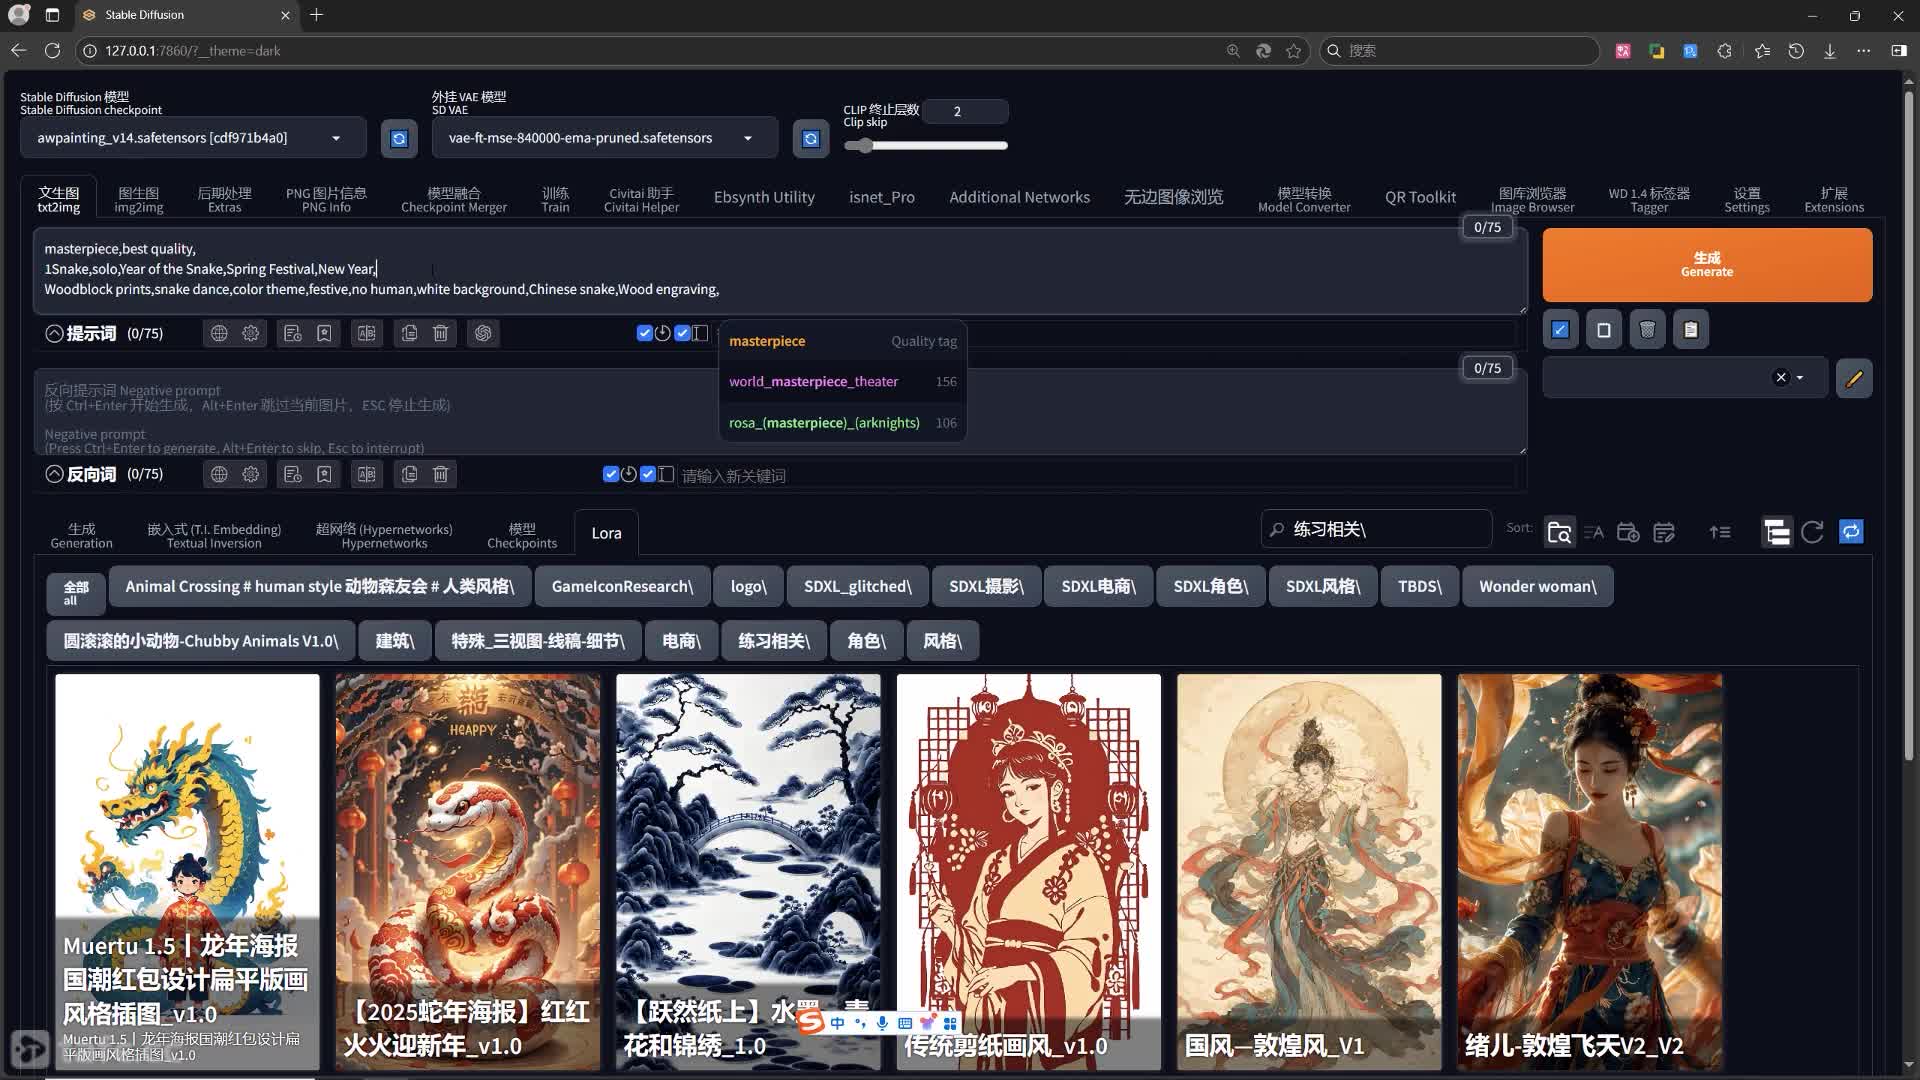Adjust the Clip skip slider
This screenshot has height=1080, width=1920.
pyautogui.click(x=925, y=146)
